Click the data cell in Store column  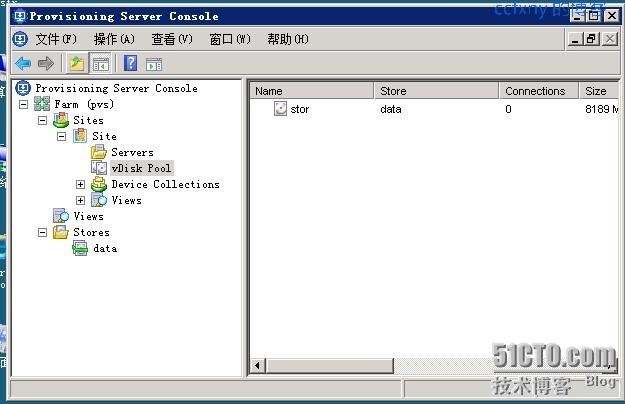pyautogui.click(x=391, y=109)
